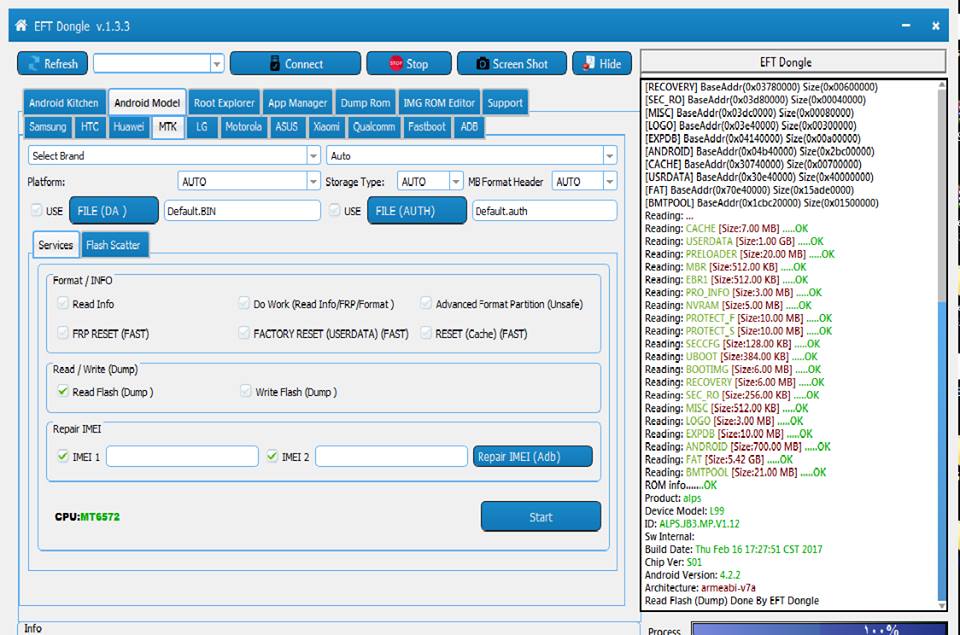
Task: Click the Default.auth file field
Action: click(544, 211)
